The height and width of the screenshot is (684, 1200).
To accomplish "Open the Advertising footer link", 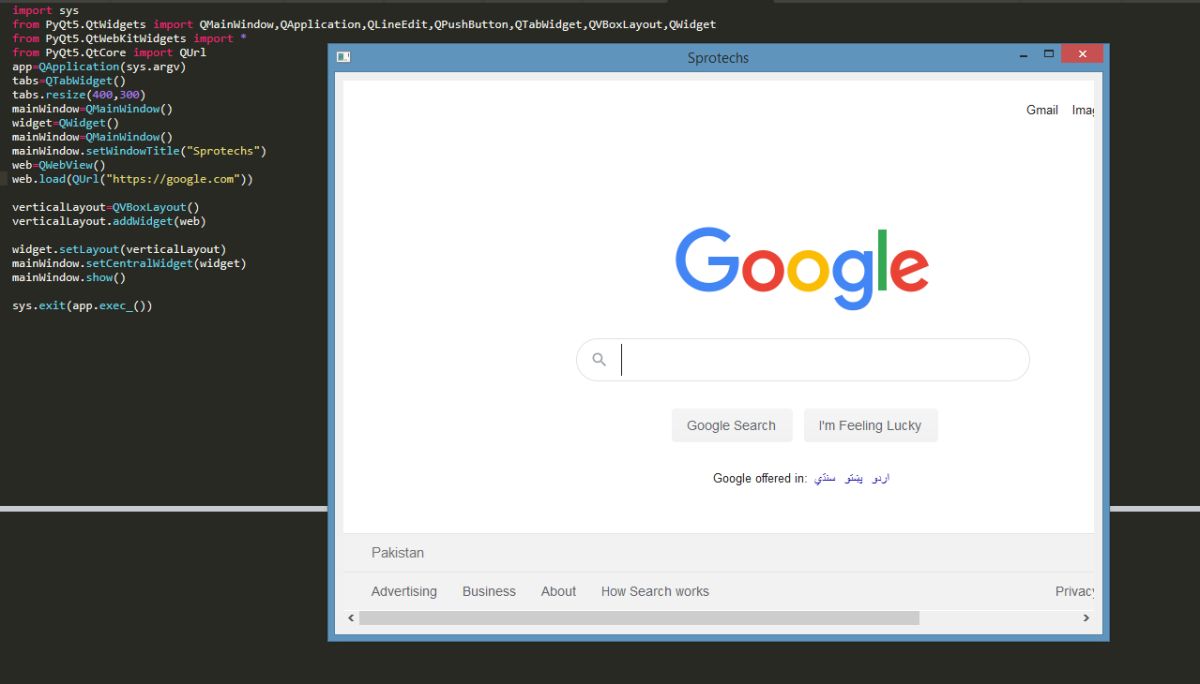I will (404, 591).
